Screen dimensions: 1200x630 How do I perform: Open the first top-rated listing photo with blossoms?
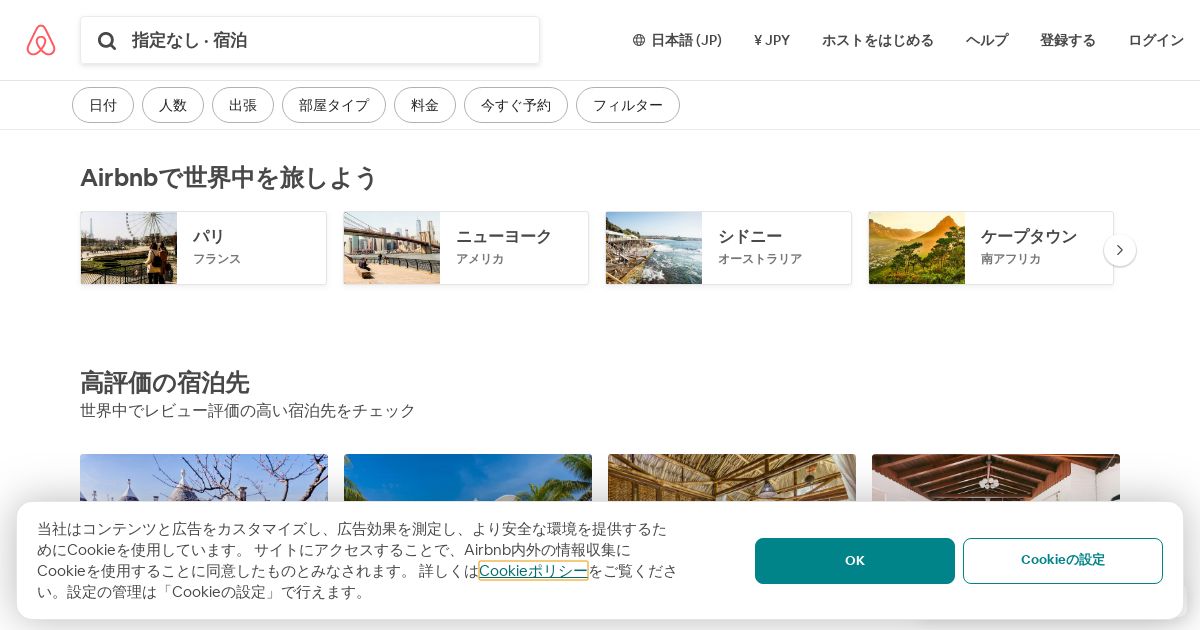click(x=204, y=478)
